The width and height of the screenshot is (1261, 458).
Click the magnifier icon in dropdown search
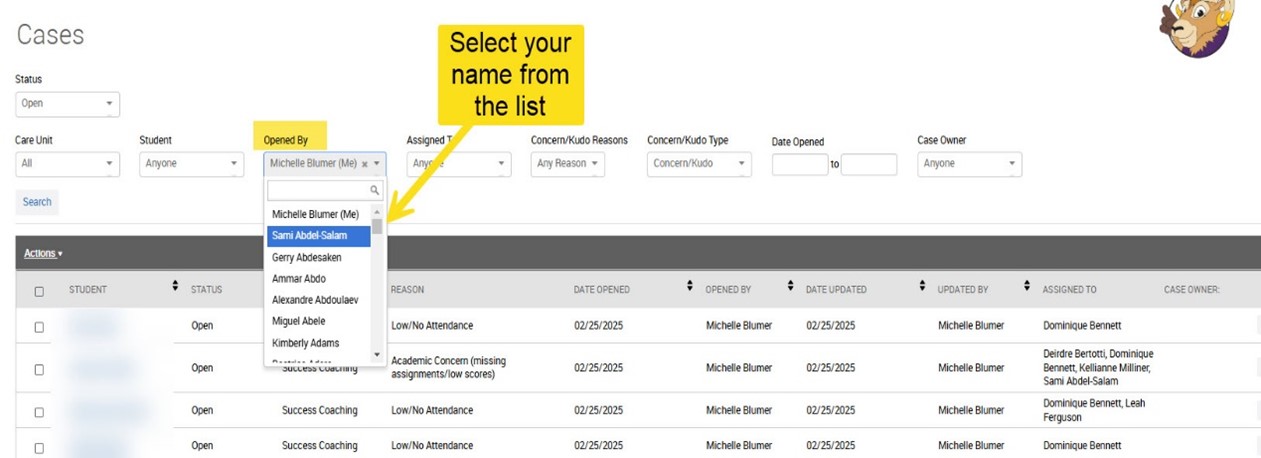click(x=375, y=190)
